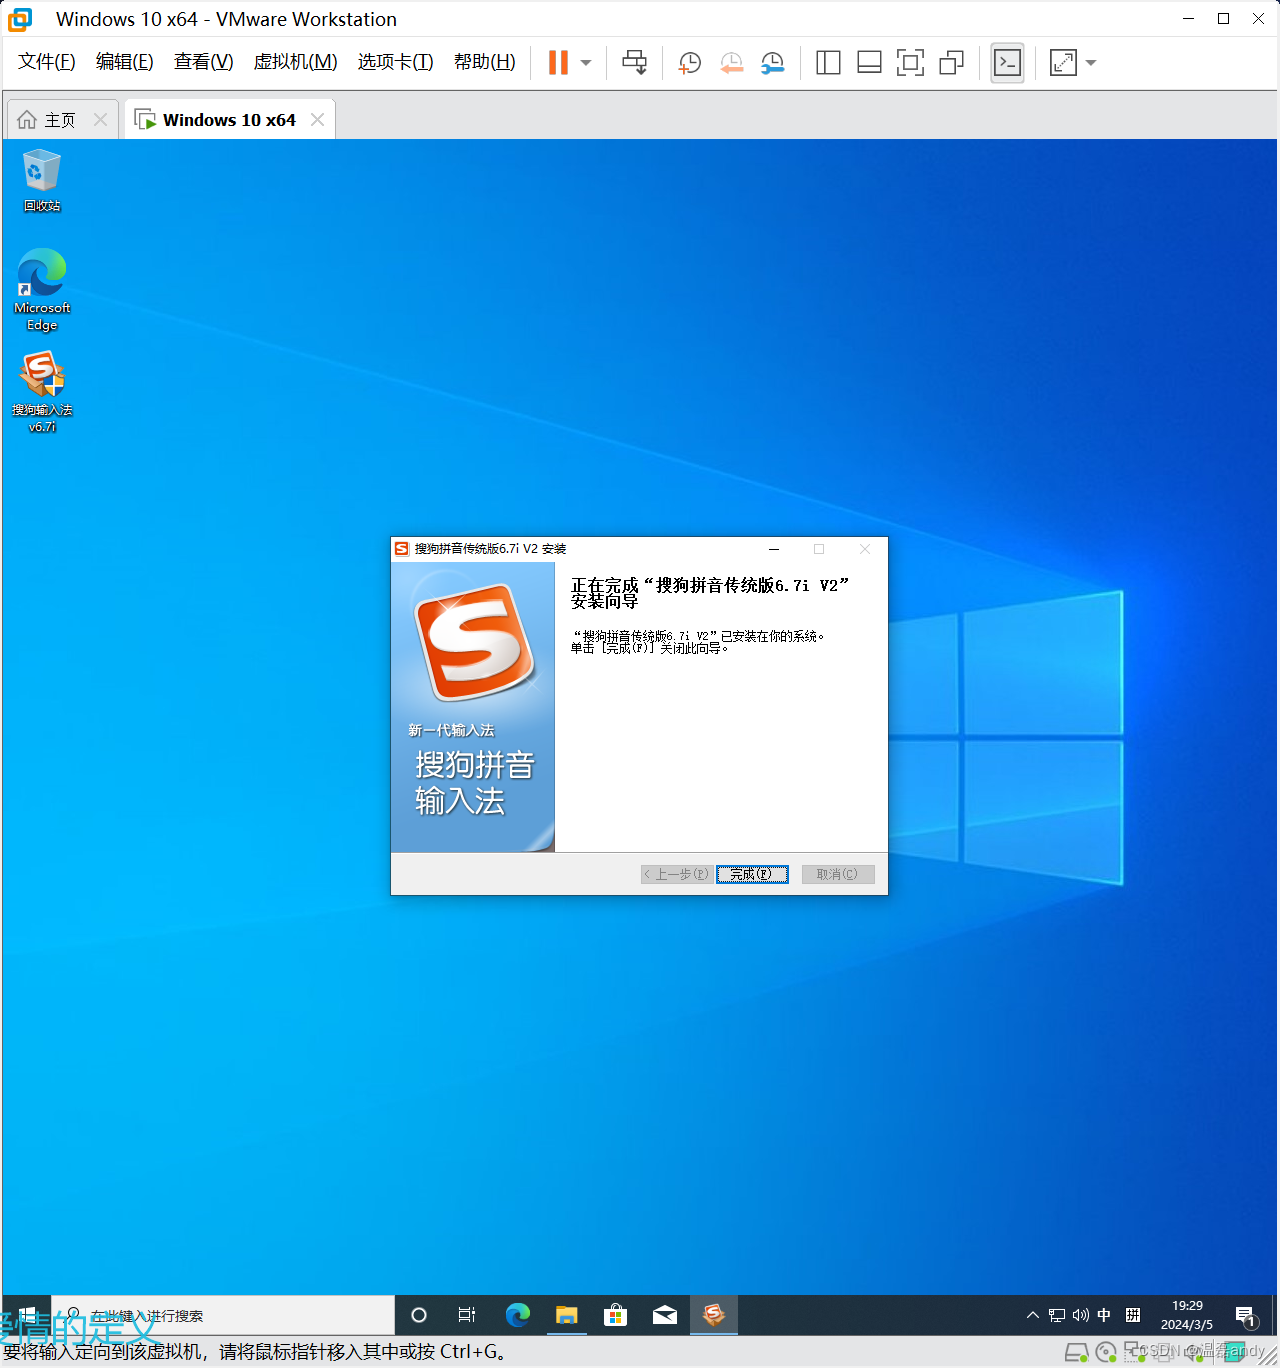
Task: Revert VM to previous snapshot
Action: point(732,63)
